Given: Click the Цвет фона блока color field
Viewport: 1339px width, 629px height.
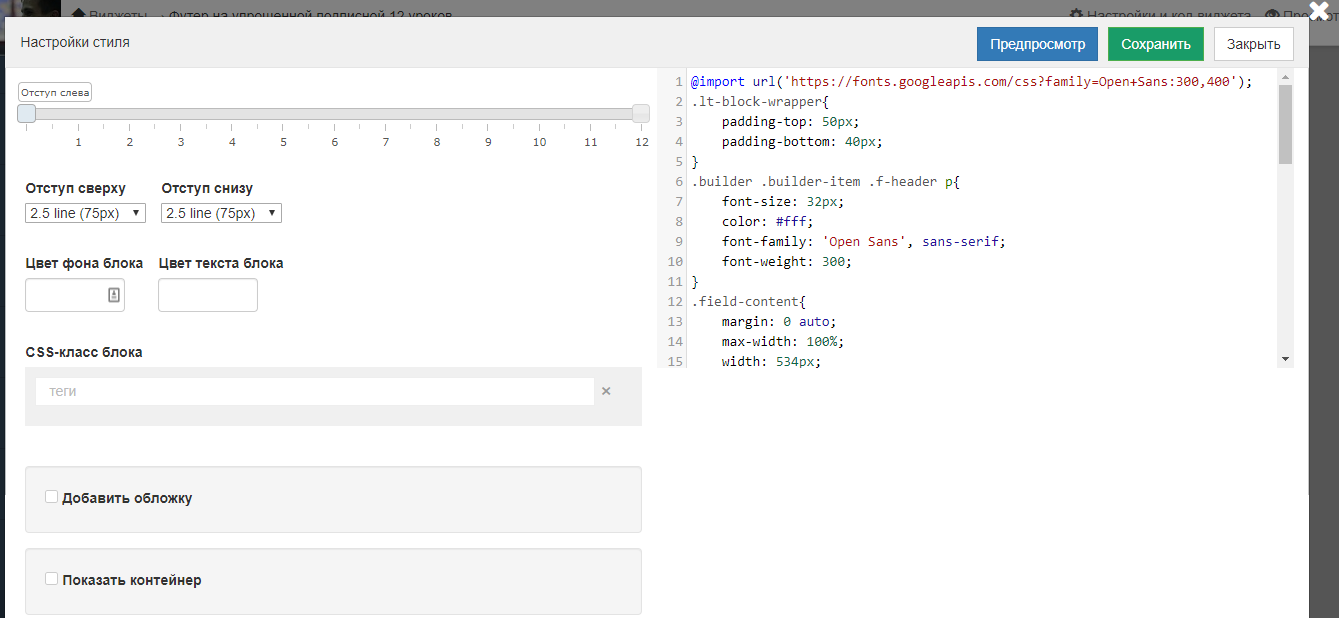Looking at the screenshot, I should pos(65,295).
